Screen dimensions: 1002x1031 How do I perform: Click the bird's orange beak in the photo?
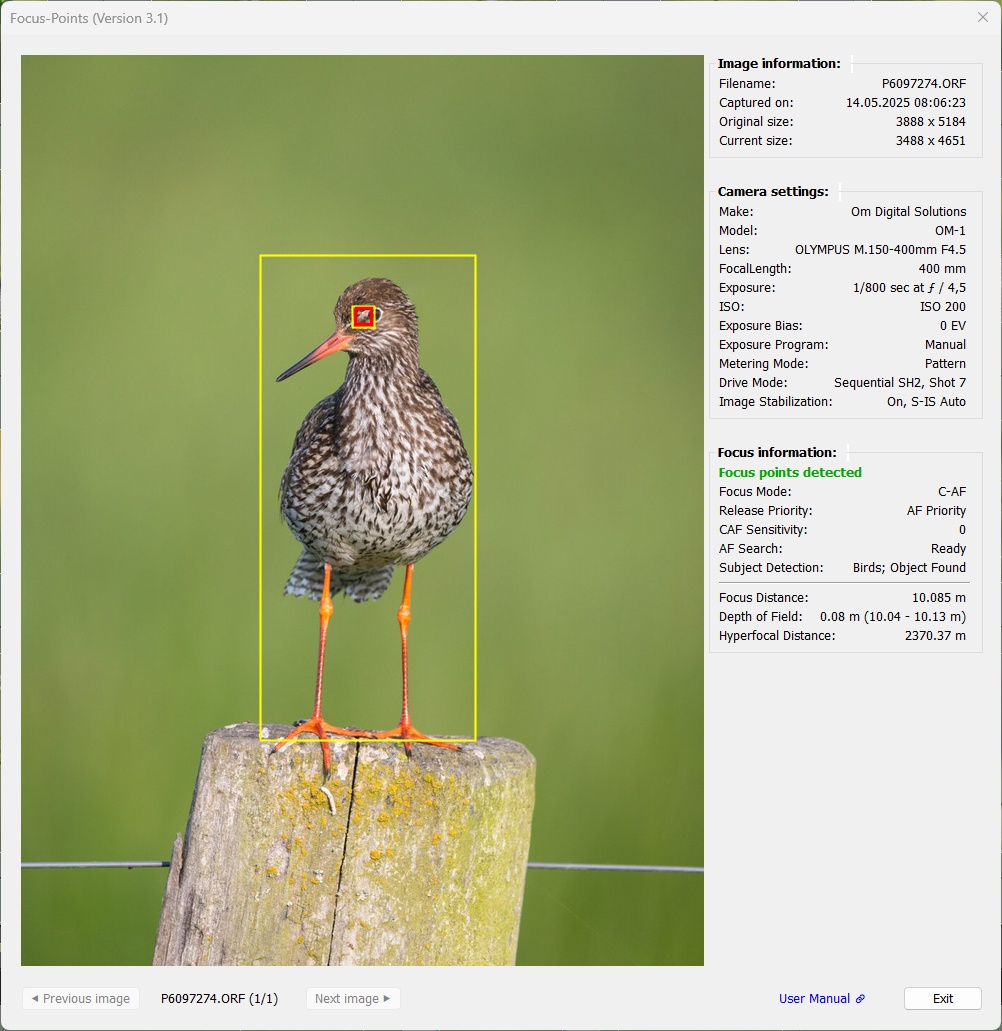(x=315, y=355)
